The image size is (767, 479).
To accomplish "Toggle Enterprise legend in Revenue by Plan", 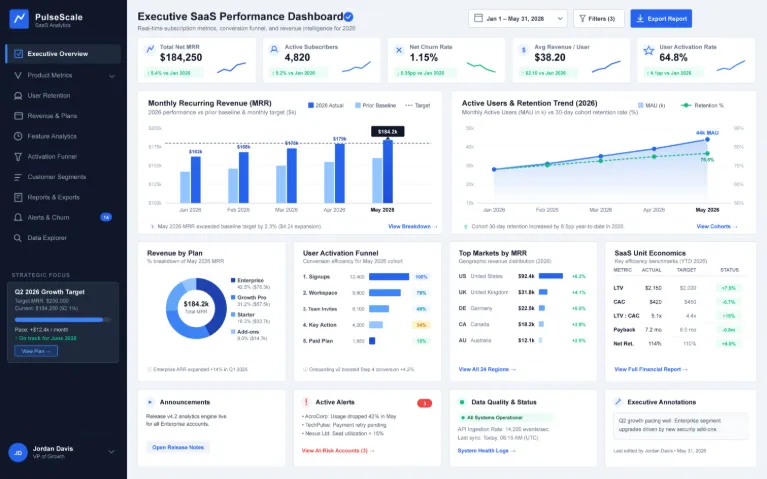I will coord(250,283).
